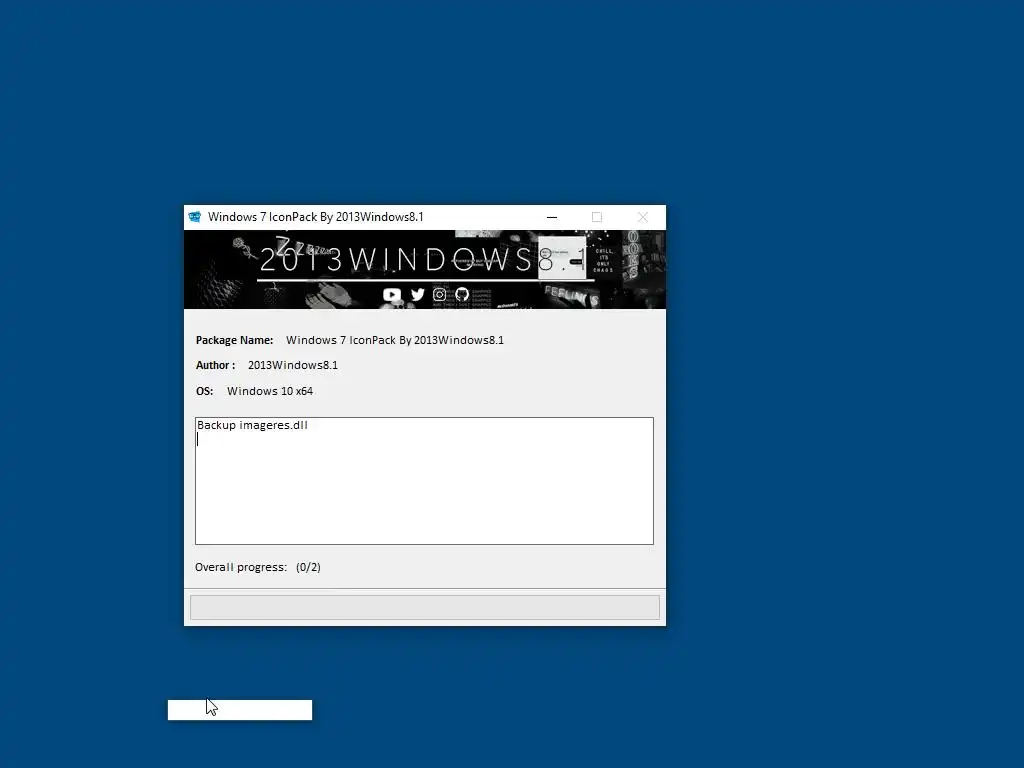Click the 'OS:' label
Screen dimensions: 1024x768
[204, 391]
